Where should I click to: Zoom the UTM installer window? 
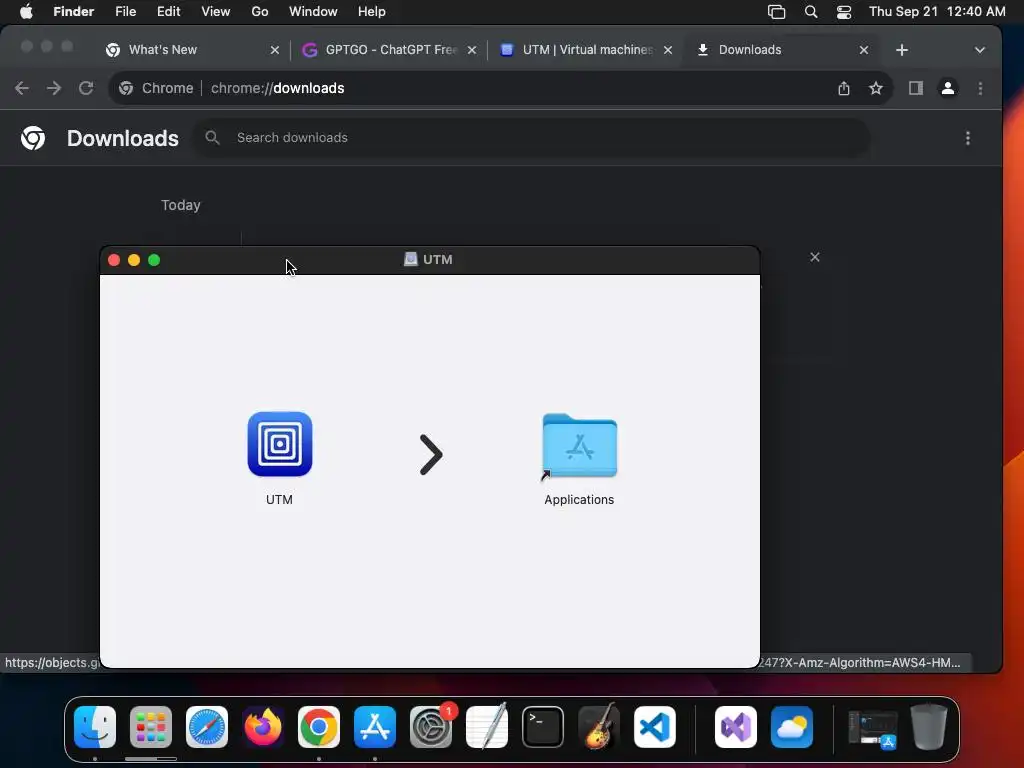154,260
